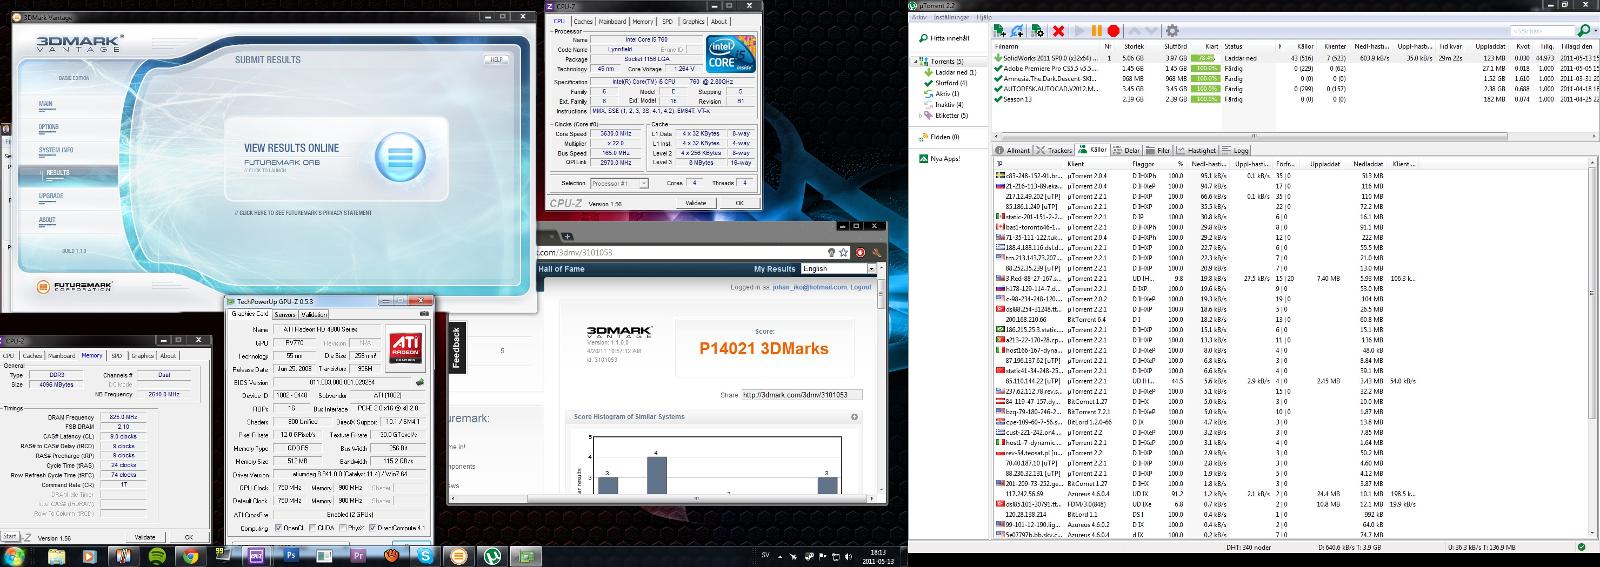Open Trackers tab in uTorrent
Screen dimensions: 1600x567
1054,150
